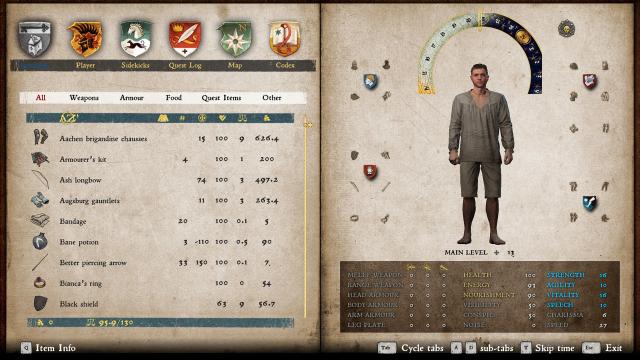Click the carry weight 93.9/130 readout
The height and width of the screenshot is (360, 640).
click(x=110, y=322)
